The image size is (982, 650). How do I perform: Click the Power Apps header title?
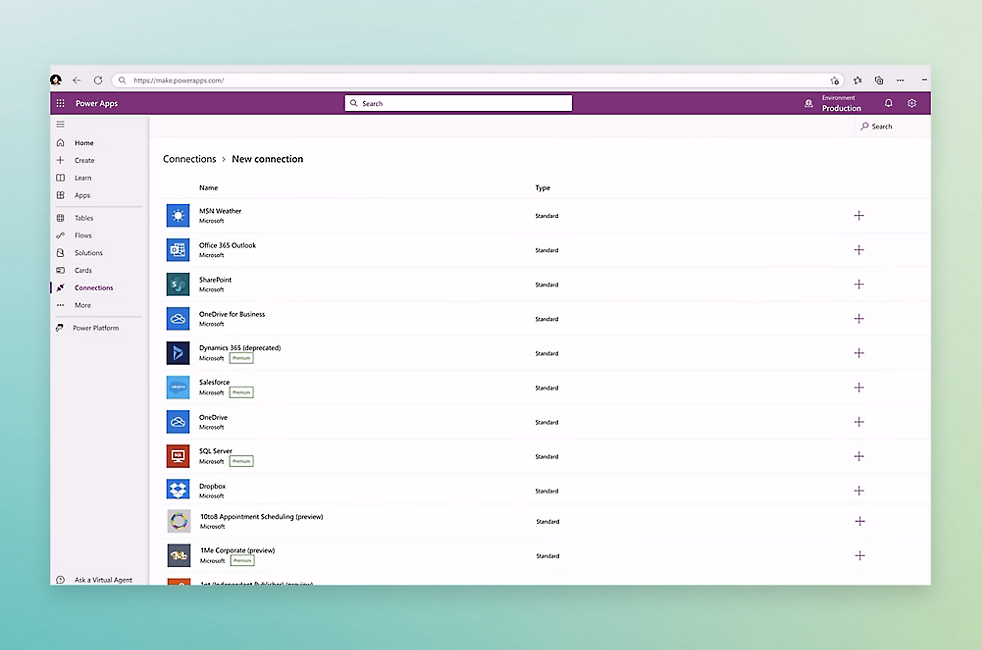coord(96,103)
